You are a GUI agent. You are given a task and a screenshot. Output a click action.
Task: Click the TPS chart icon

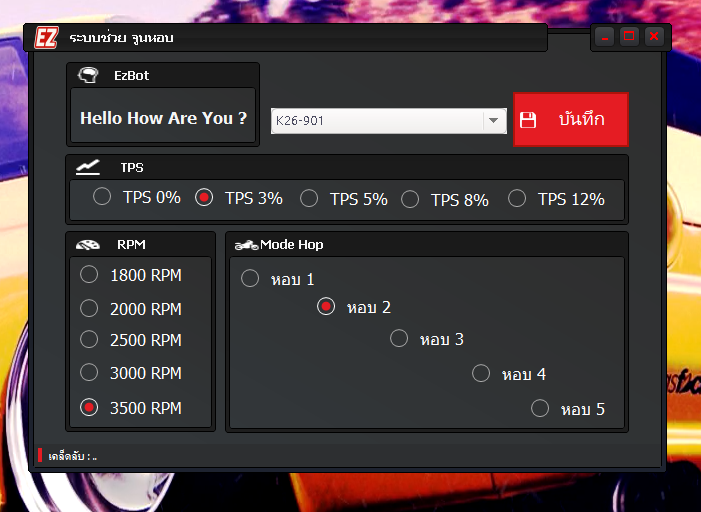[88, 167]
